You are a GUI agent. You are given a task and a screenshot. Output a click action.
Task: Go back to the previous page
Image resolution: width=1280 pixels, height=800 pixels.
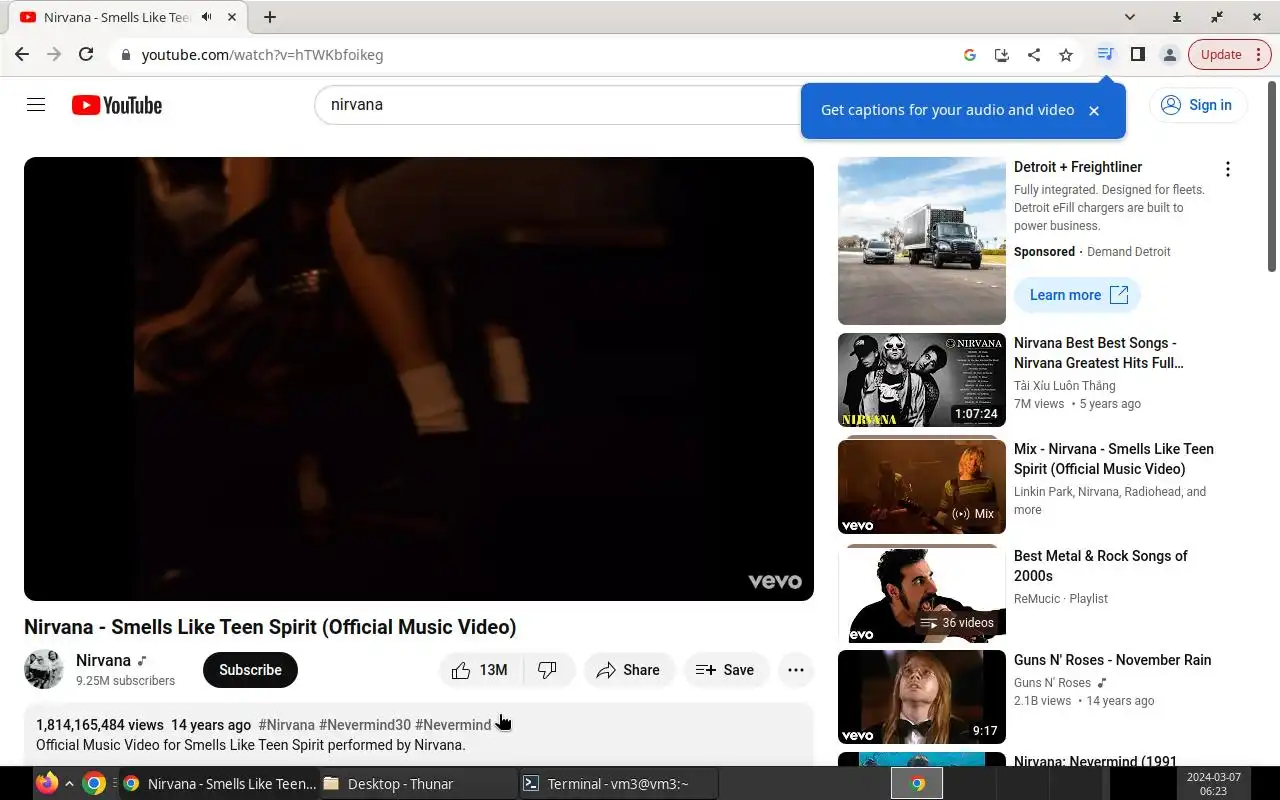(x=22, y=55)
